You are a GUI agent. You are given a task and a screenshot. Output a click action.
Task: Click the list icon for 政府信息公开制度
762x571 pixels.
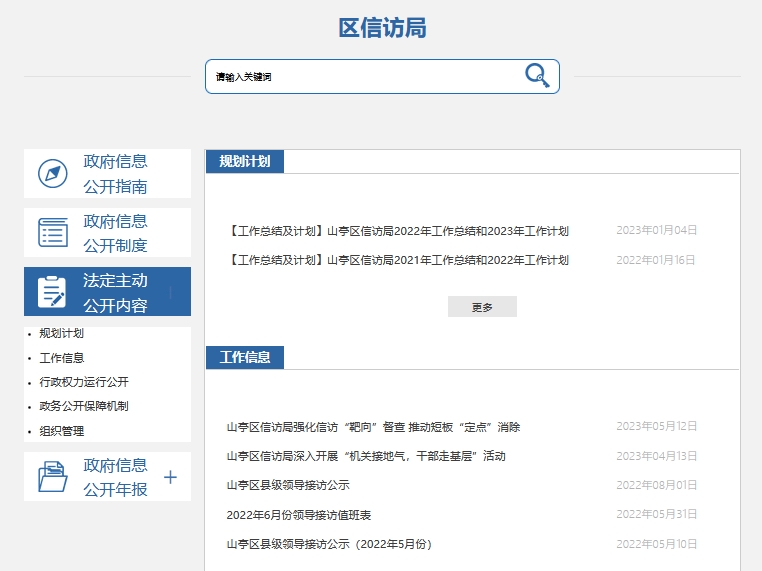click(53, 232)
